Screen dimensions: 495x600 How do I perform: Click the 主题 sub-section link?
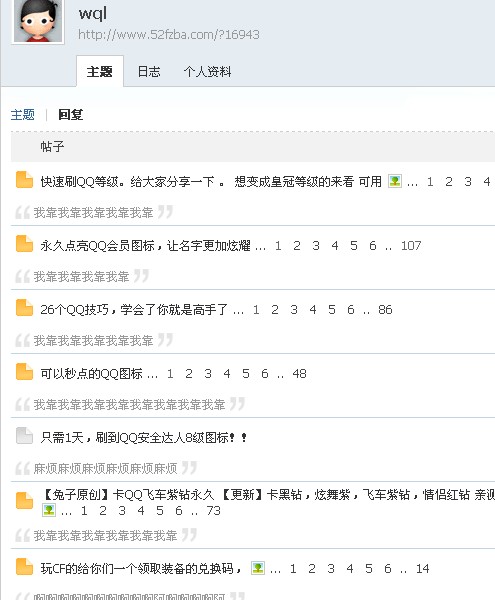(23, 114)
